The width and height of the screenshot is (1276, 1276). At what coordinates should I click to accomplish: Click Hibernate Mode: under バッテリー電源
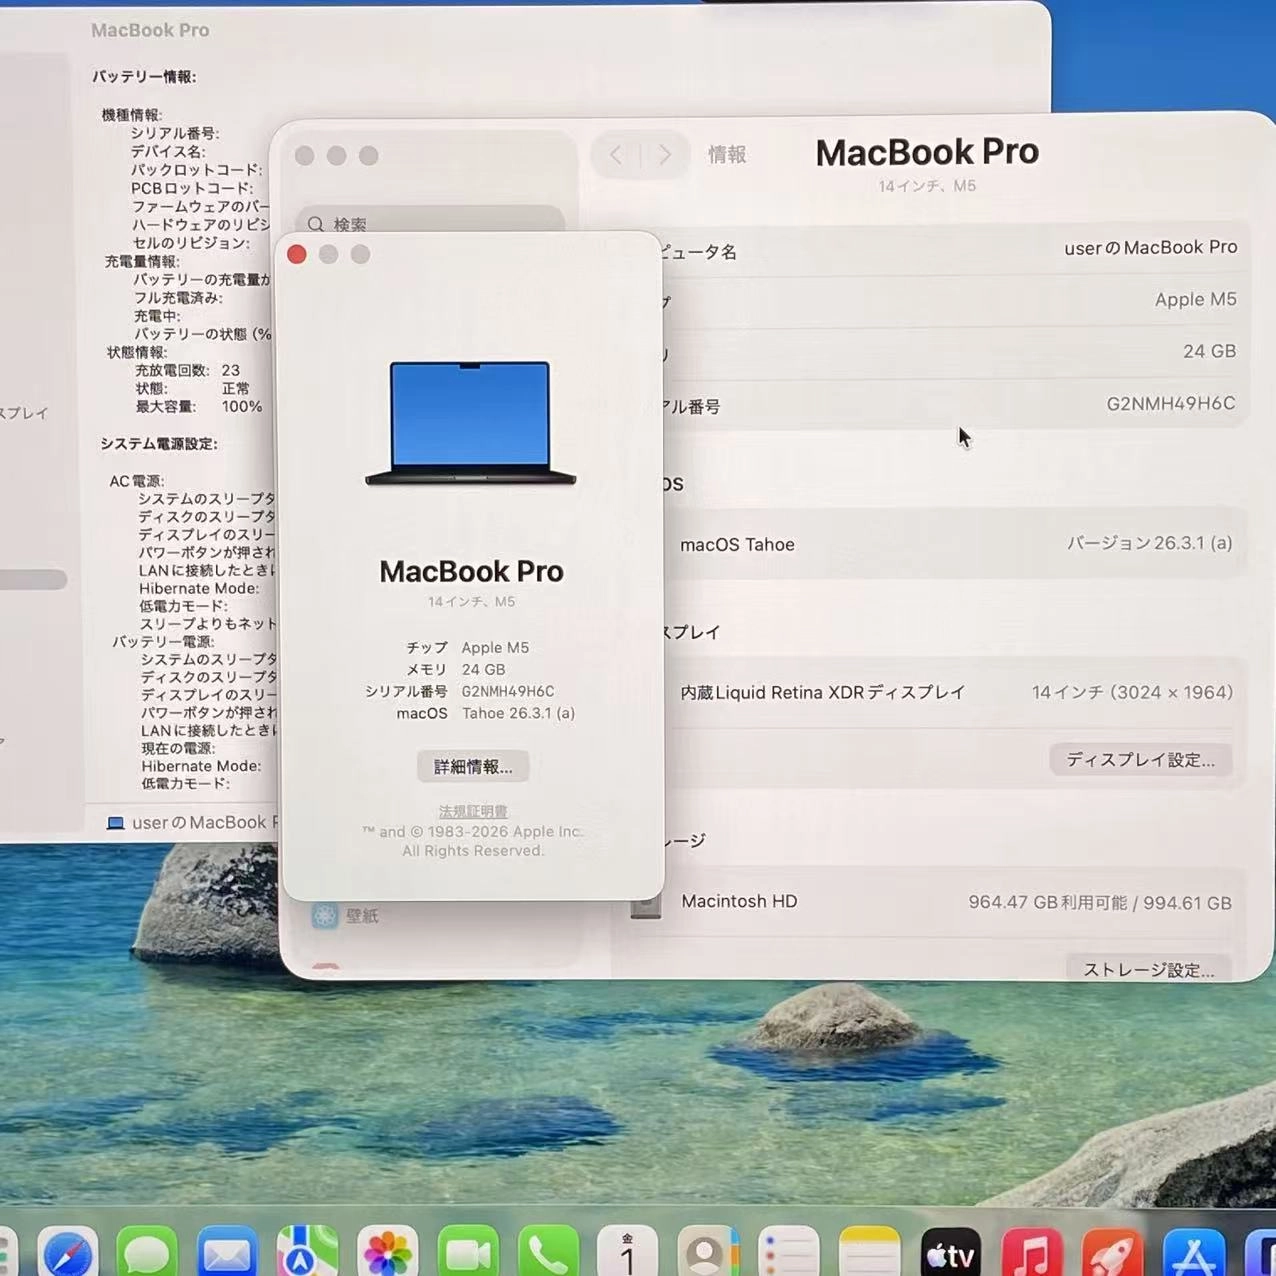(201, 766)
